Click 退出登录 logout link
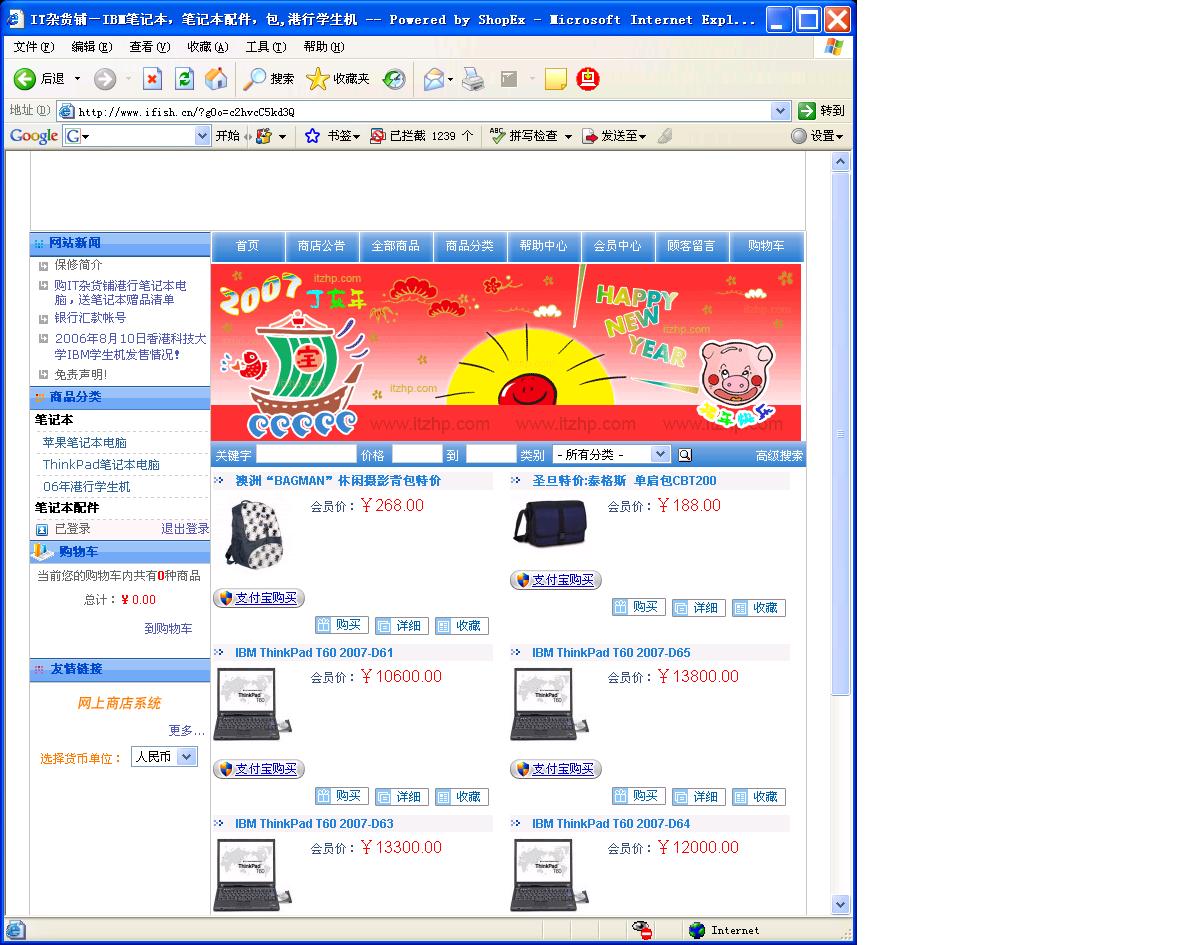 coord(185,528)
